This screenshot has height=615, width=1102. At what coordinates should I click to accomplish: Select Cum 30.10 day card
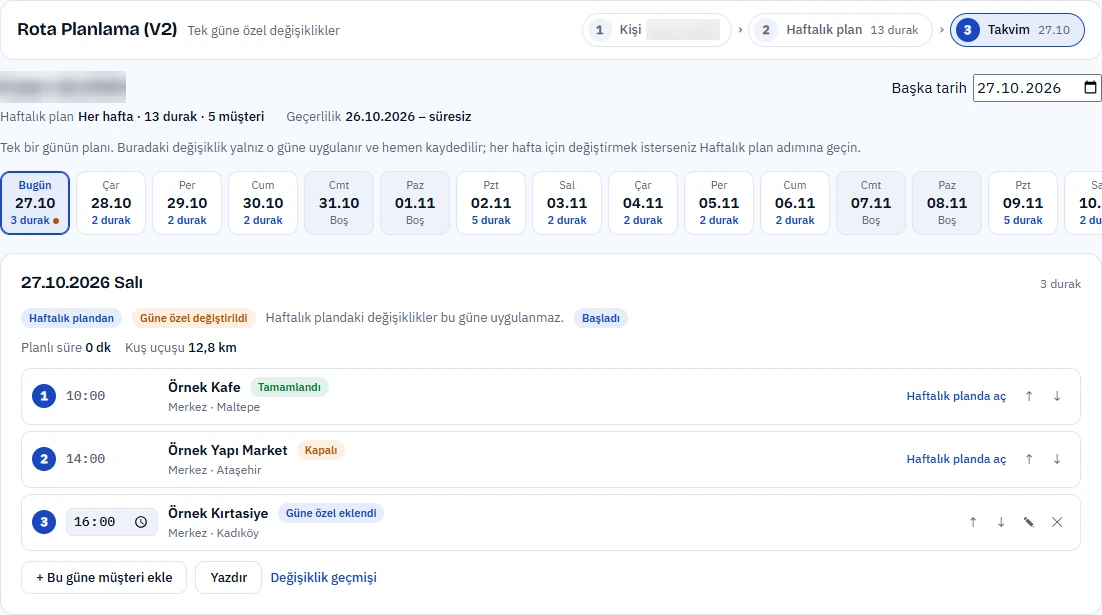pyautogui.click(x=263, y=202)
